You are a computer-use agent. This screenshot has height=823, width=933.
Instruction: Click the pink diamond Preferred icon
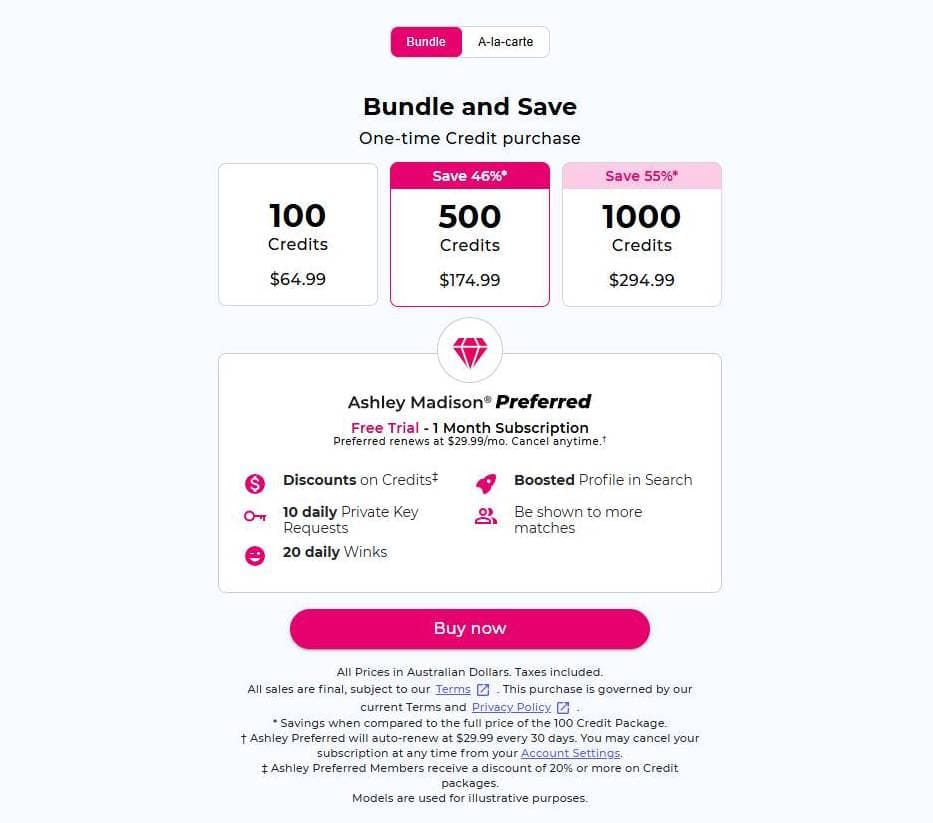(x=469, y=350)
